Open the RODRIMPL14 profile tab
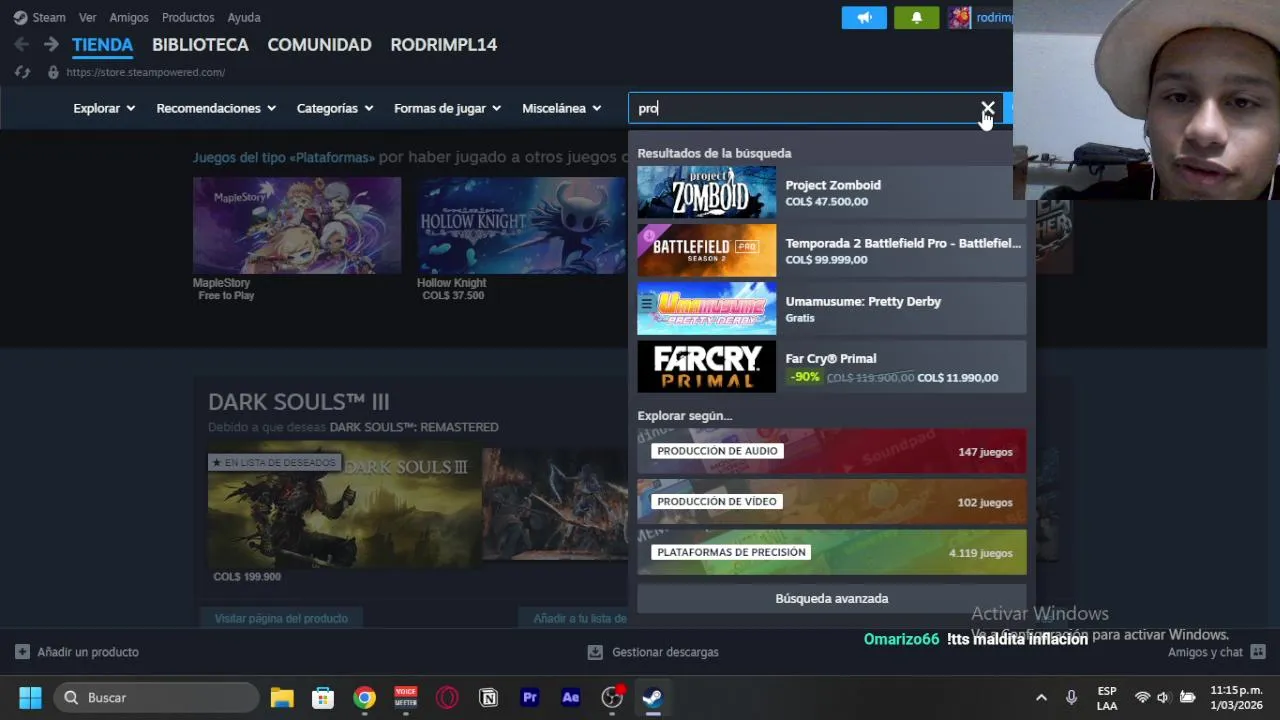This screenshot has width=1280, height=720. 443,45
